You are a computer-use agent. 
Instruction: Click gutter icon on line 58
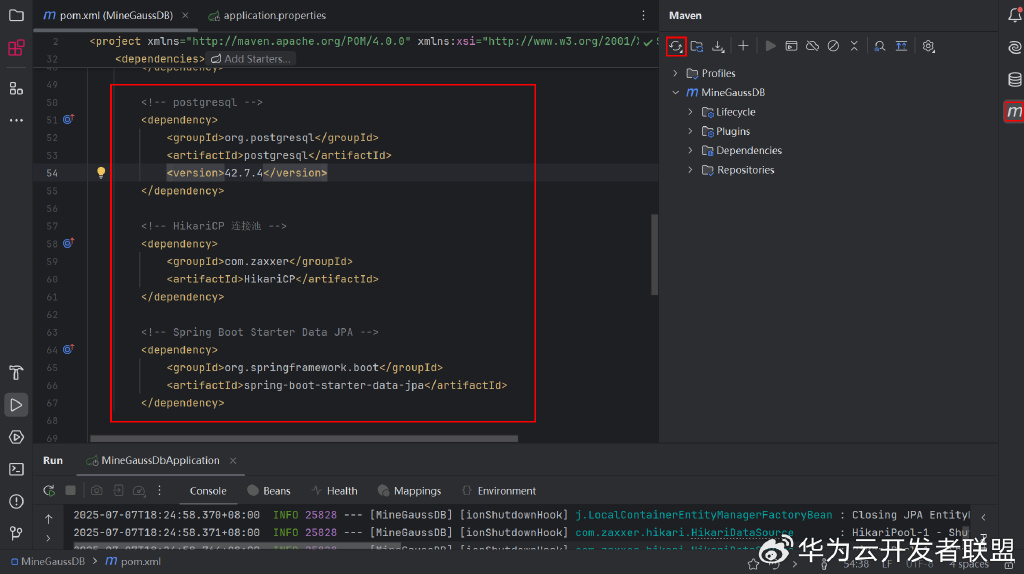click(x=69, y=243)
